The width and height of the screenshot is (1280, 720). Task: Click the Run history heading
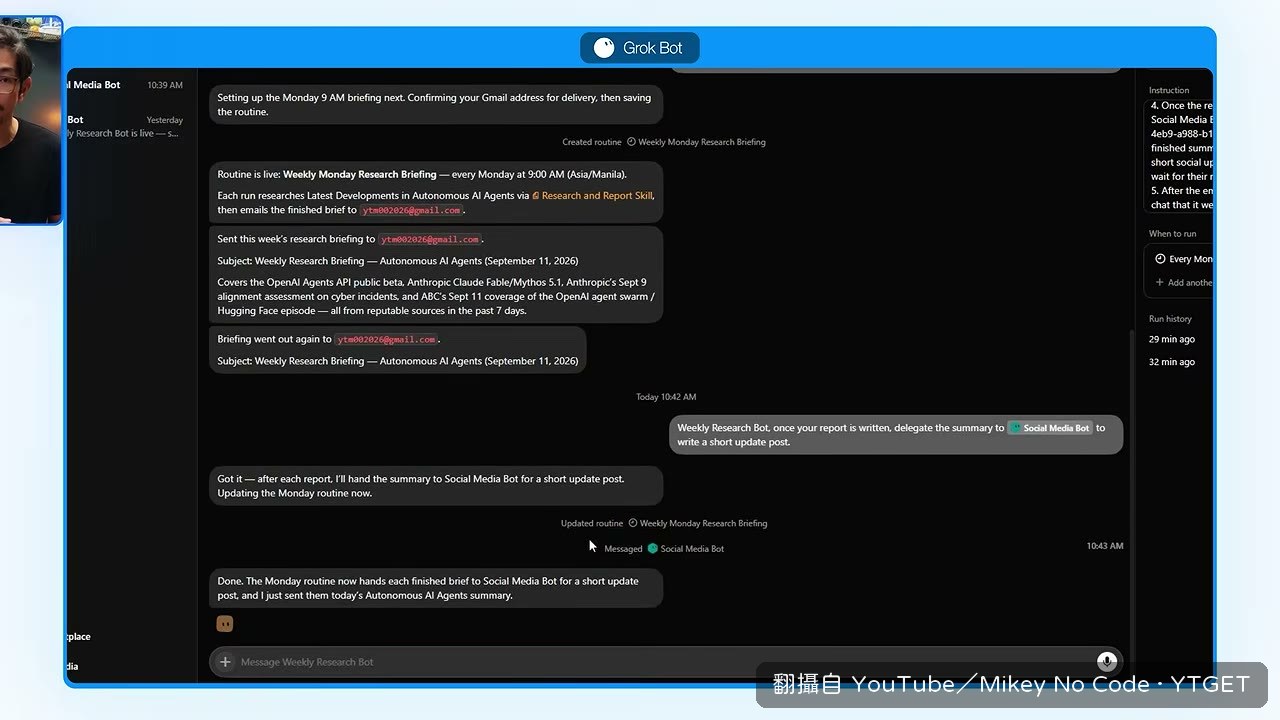1170,319
